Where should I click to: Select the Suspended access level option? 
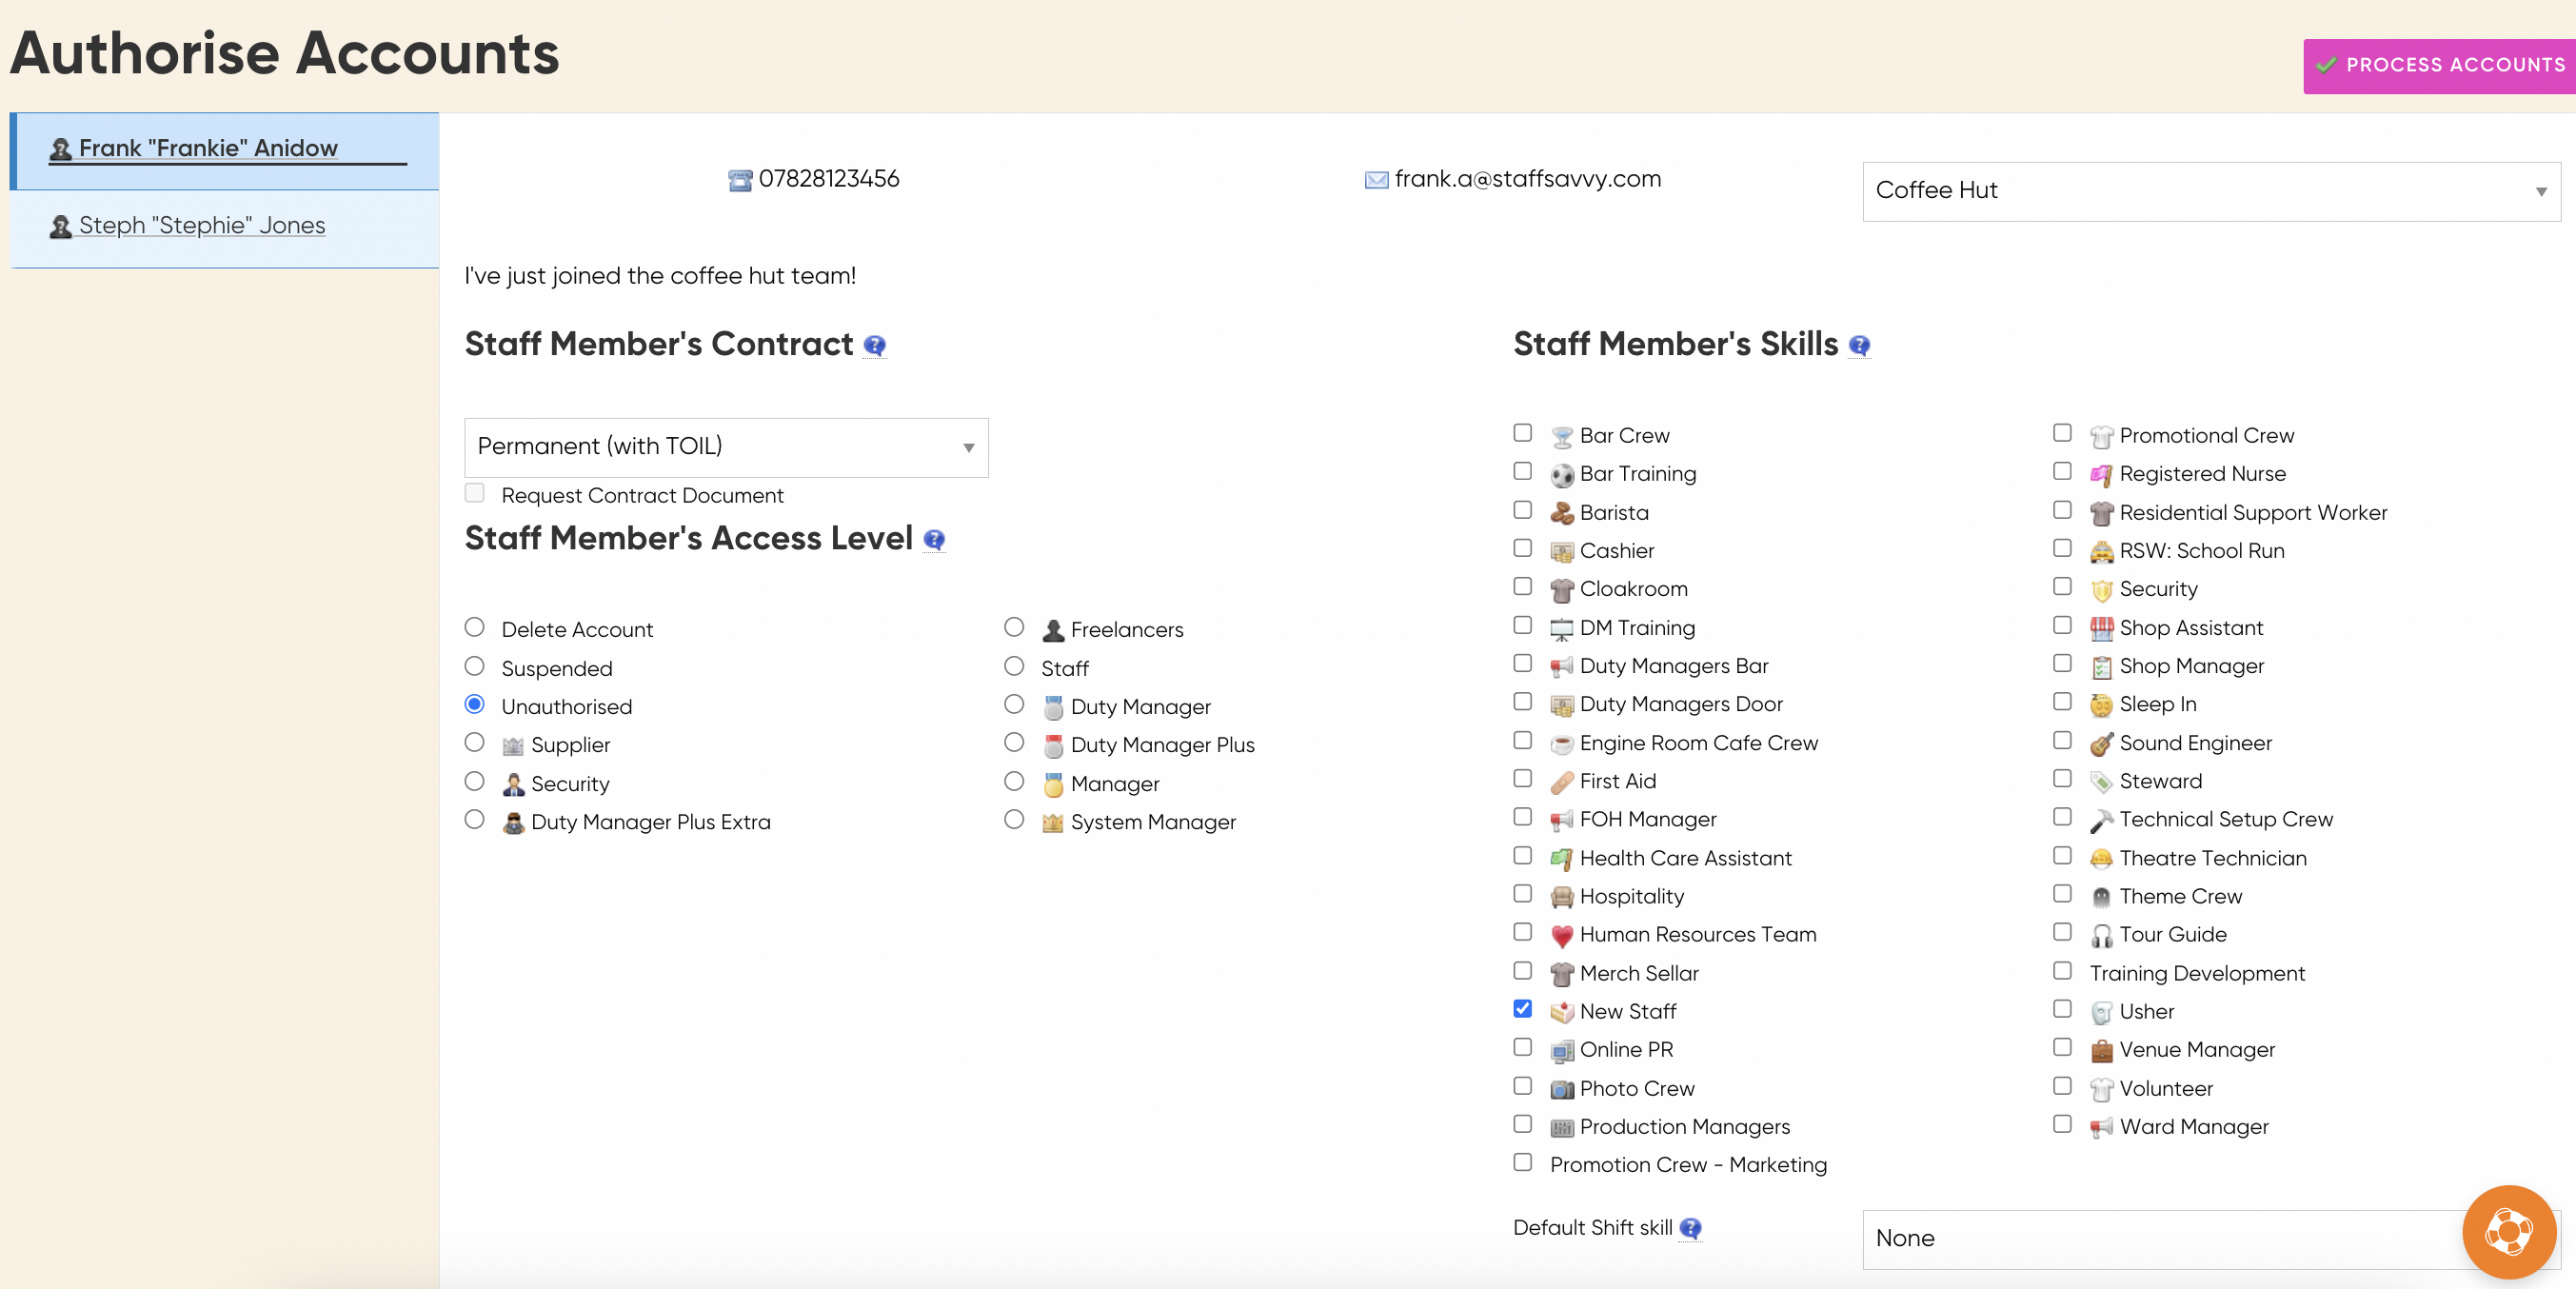point(475,666)
